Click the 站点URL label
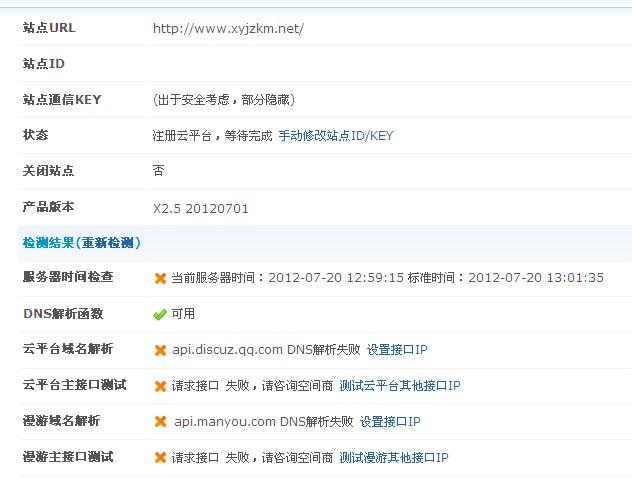632x485 pixels. pos(49,28)
